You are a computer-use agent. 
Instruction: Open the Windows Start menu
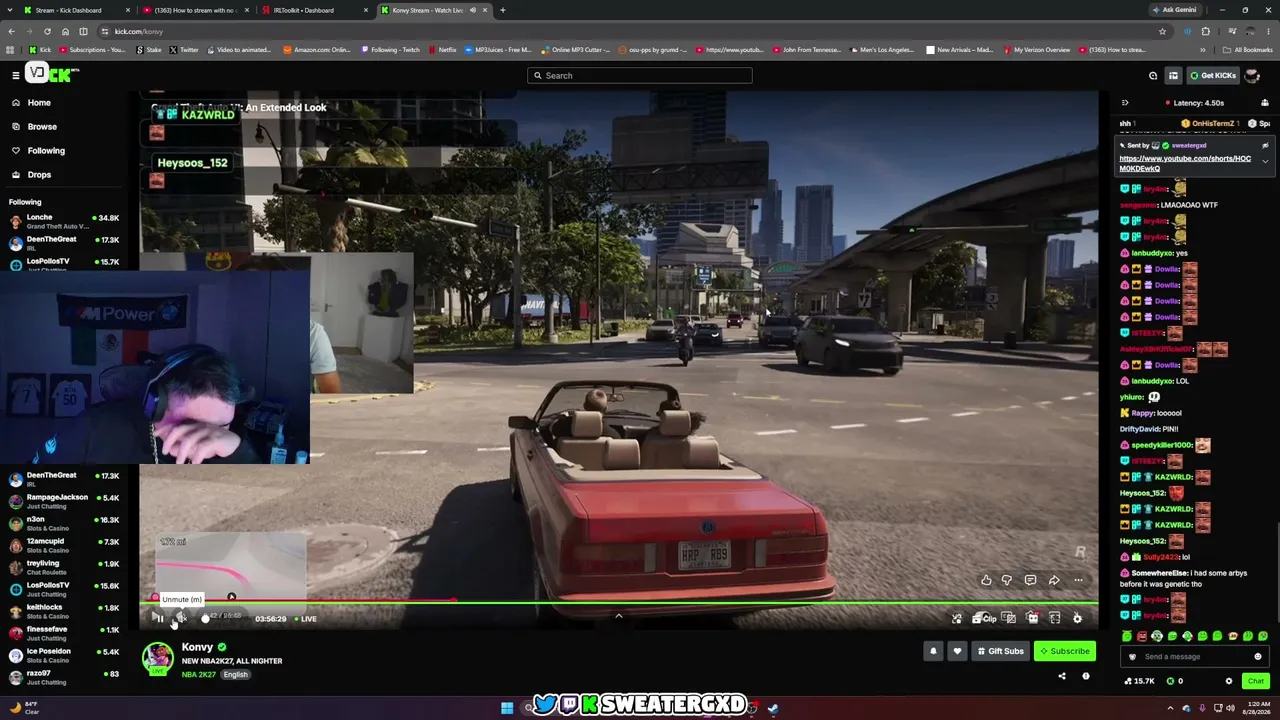pos(507,708)
